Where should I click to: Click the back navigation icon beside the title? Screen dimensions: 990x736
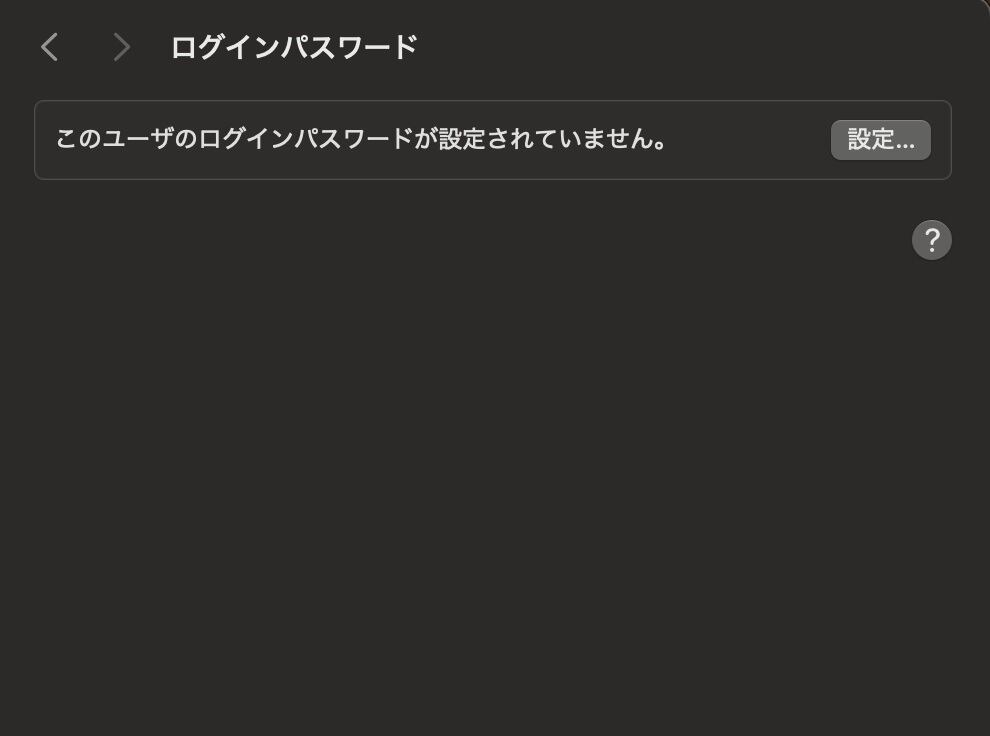point(49,47)
